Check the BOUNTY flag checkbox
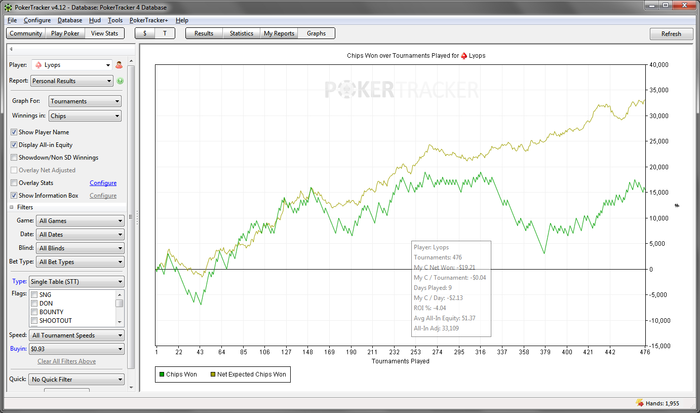 (x=34, y=312)
